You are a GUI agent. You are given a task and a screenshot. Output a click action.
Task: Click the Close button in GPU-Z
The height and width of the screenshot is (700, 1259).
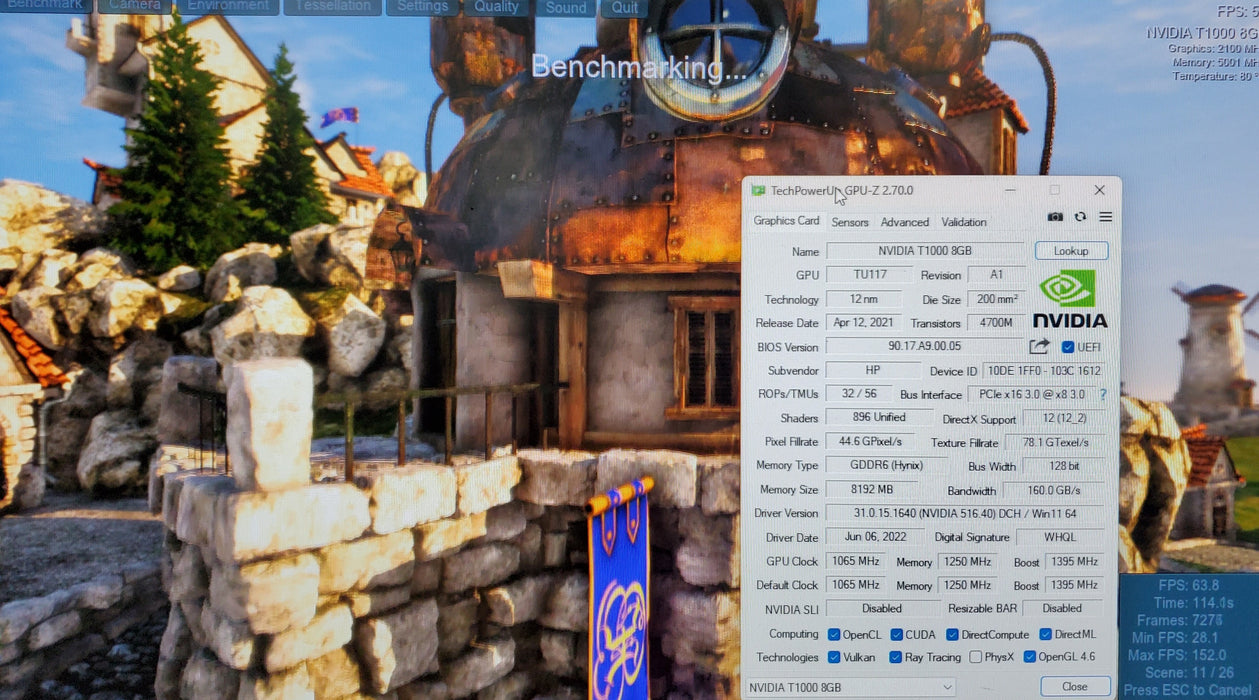tap(1075, 686)
